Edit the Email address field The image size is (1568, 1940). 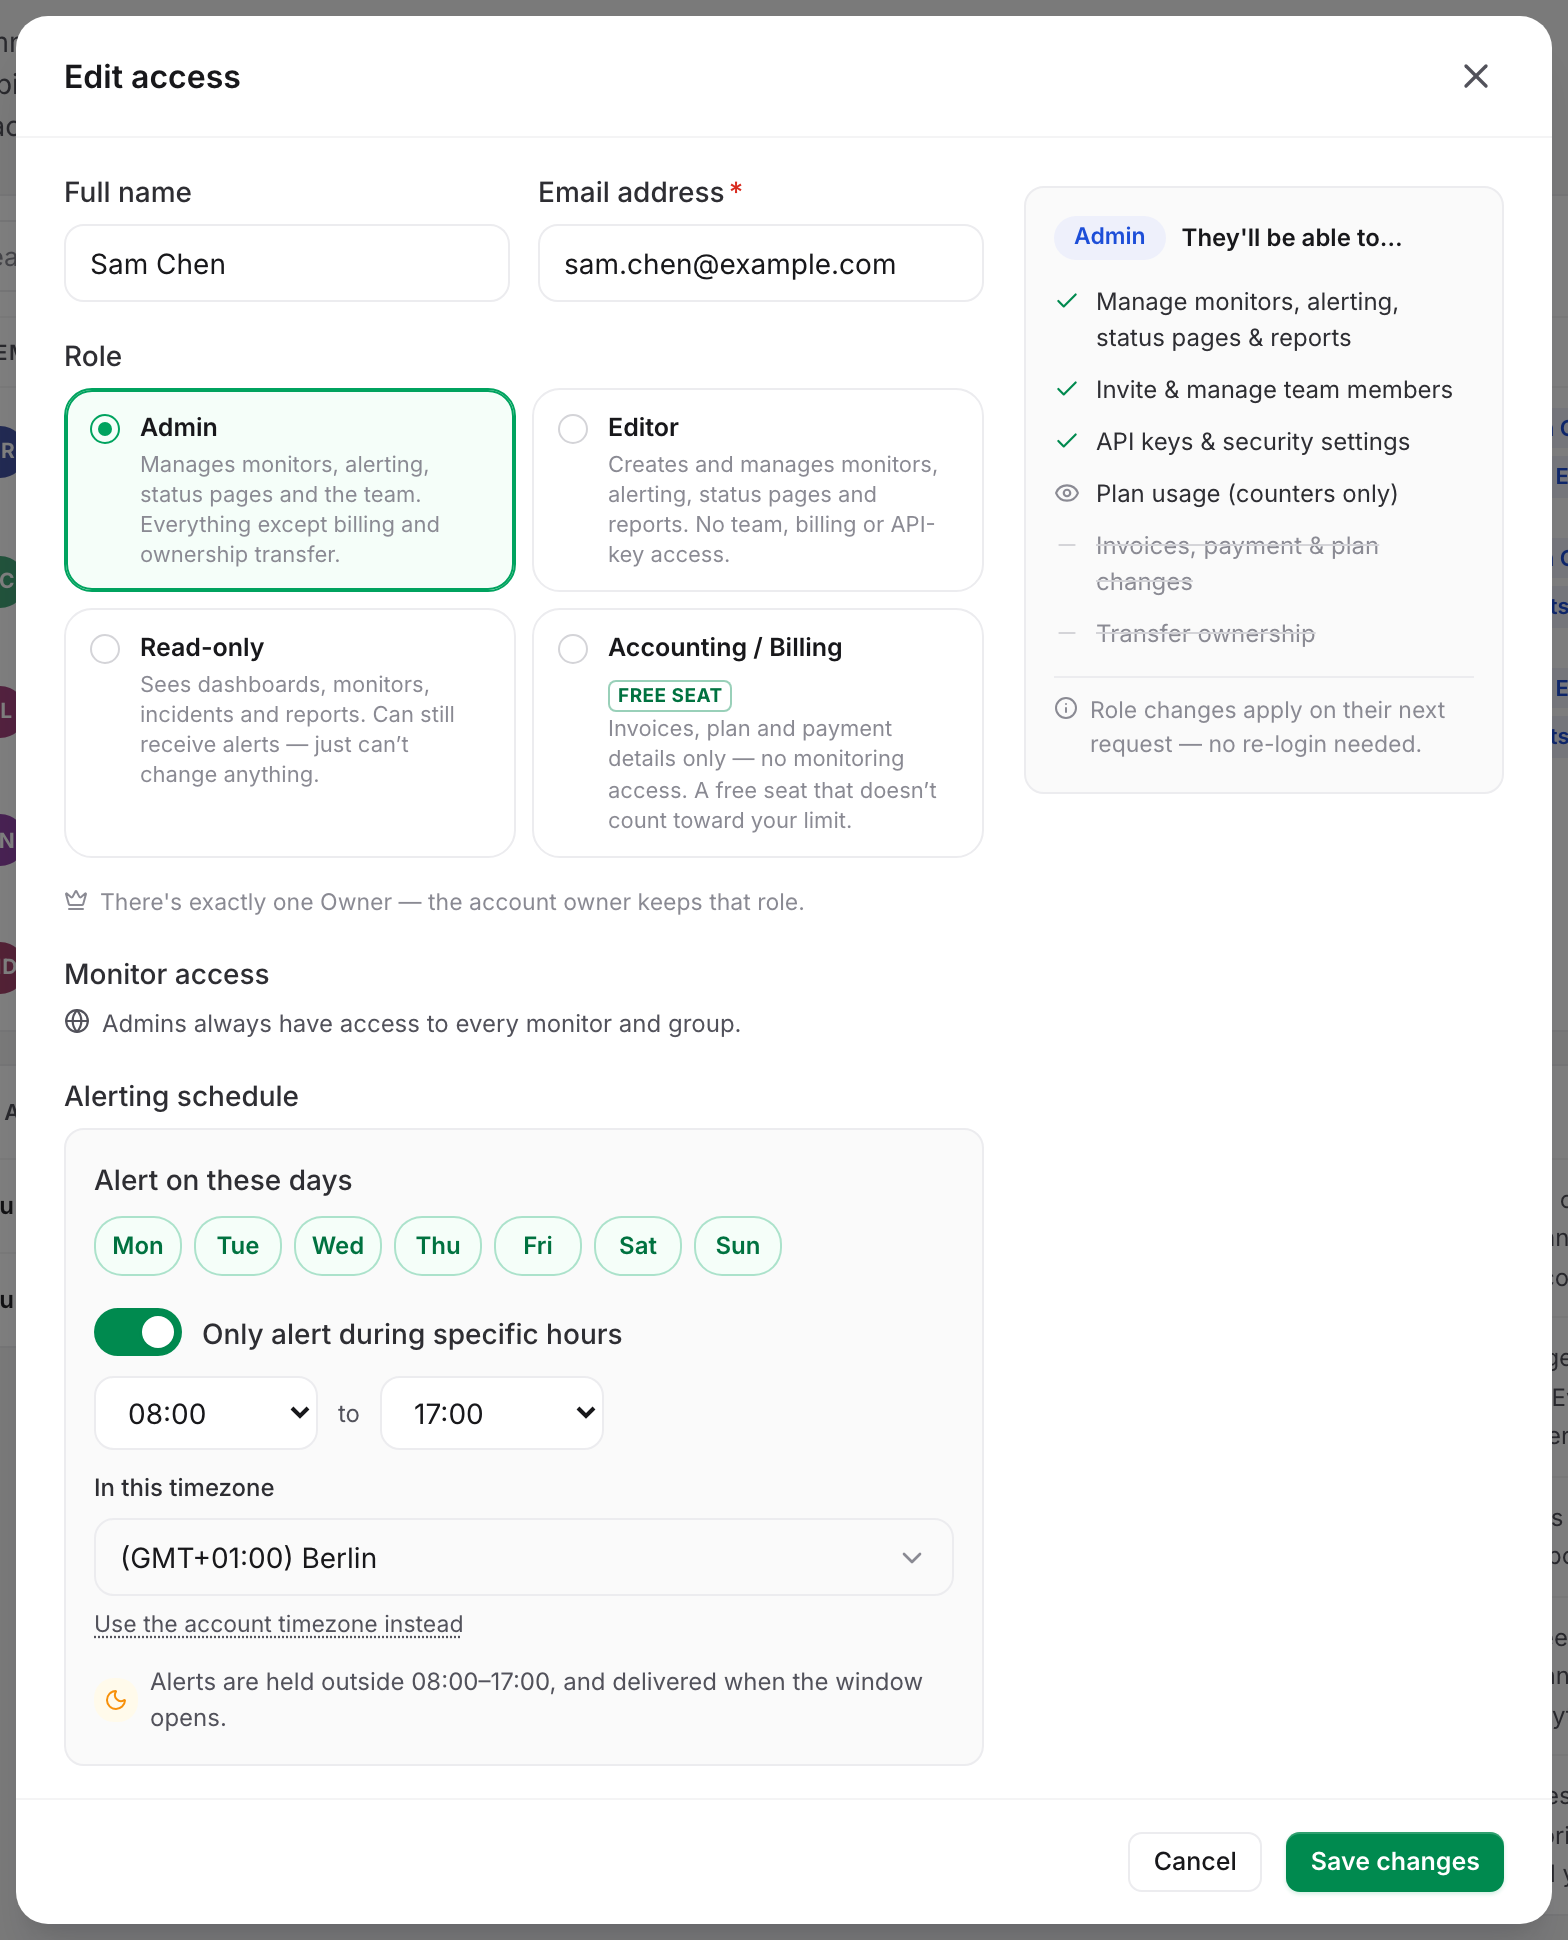(x=761, y=263)
